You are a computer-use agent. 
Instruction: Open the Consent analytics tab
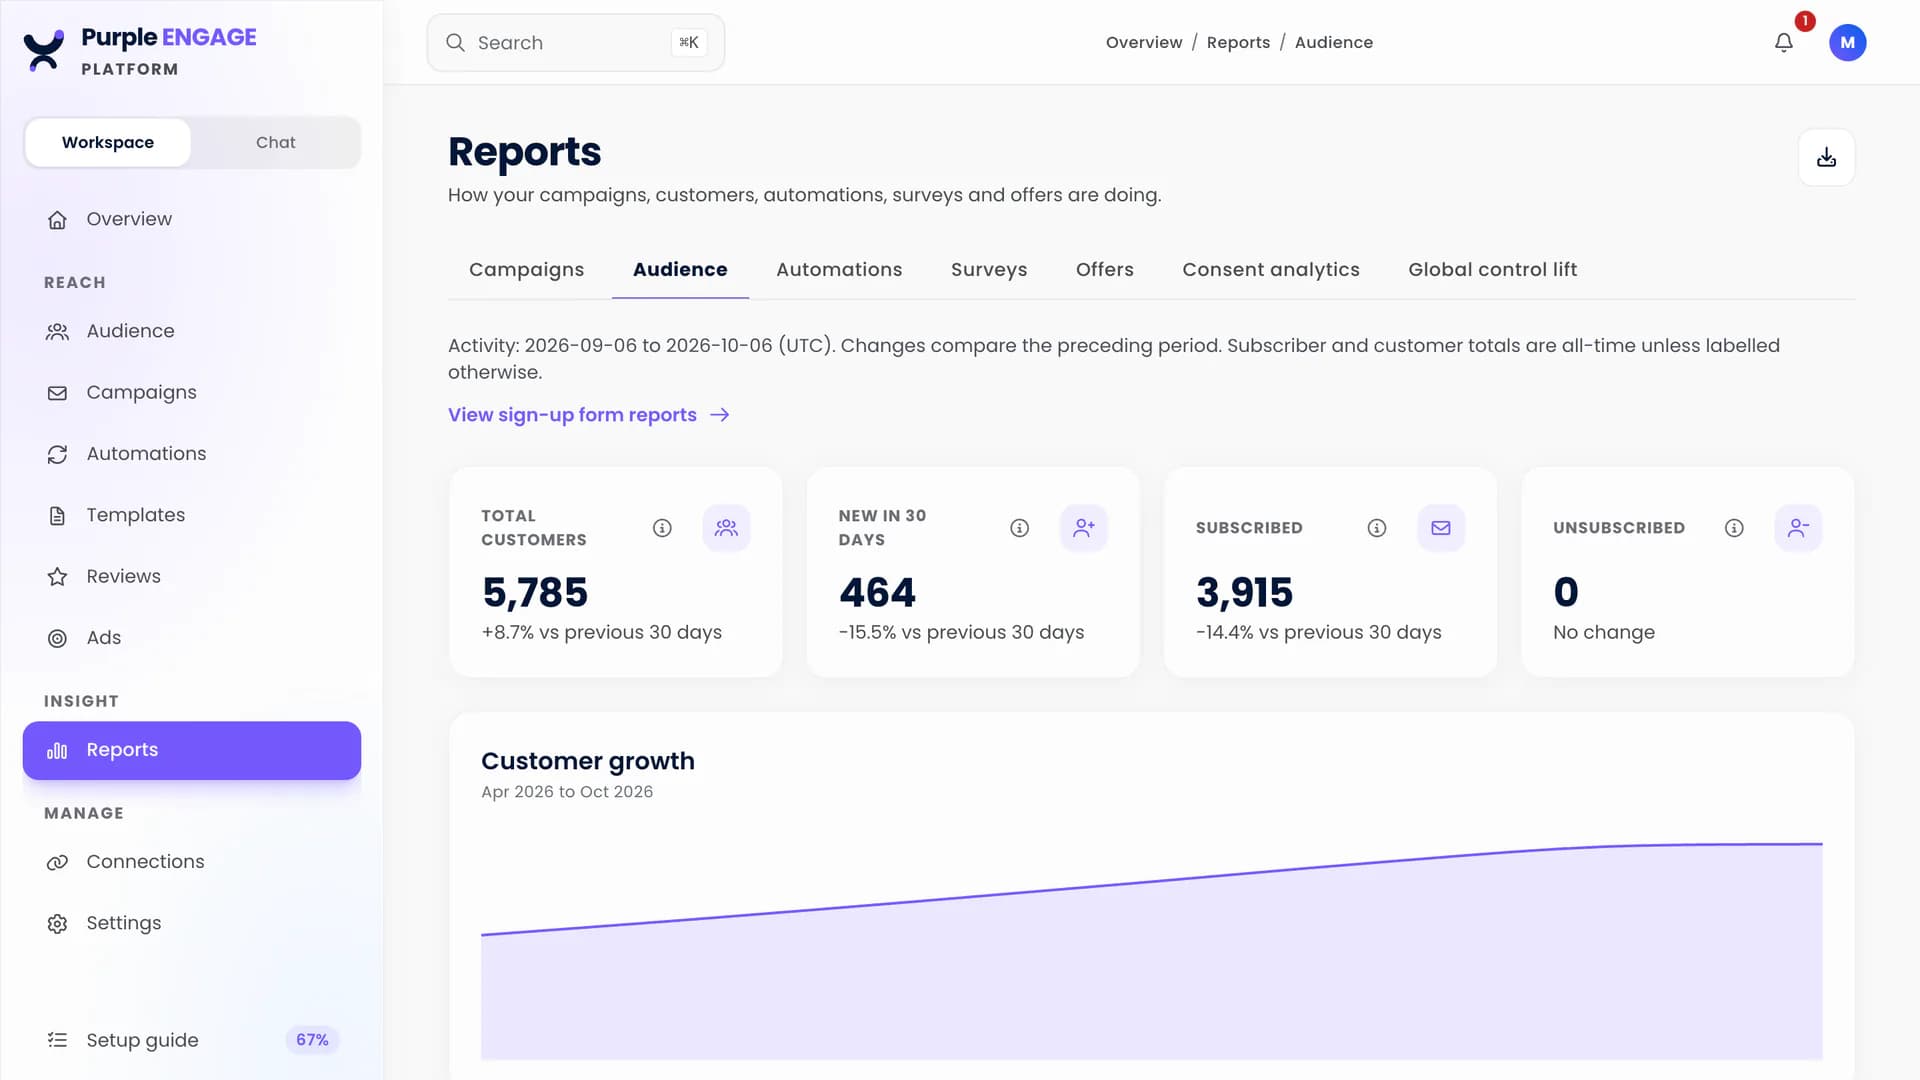coord(1270,269)
